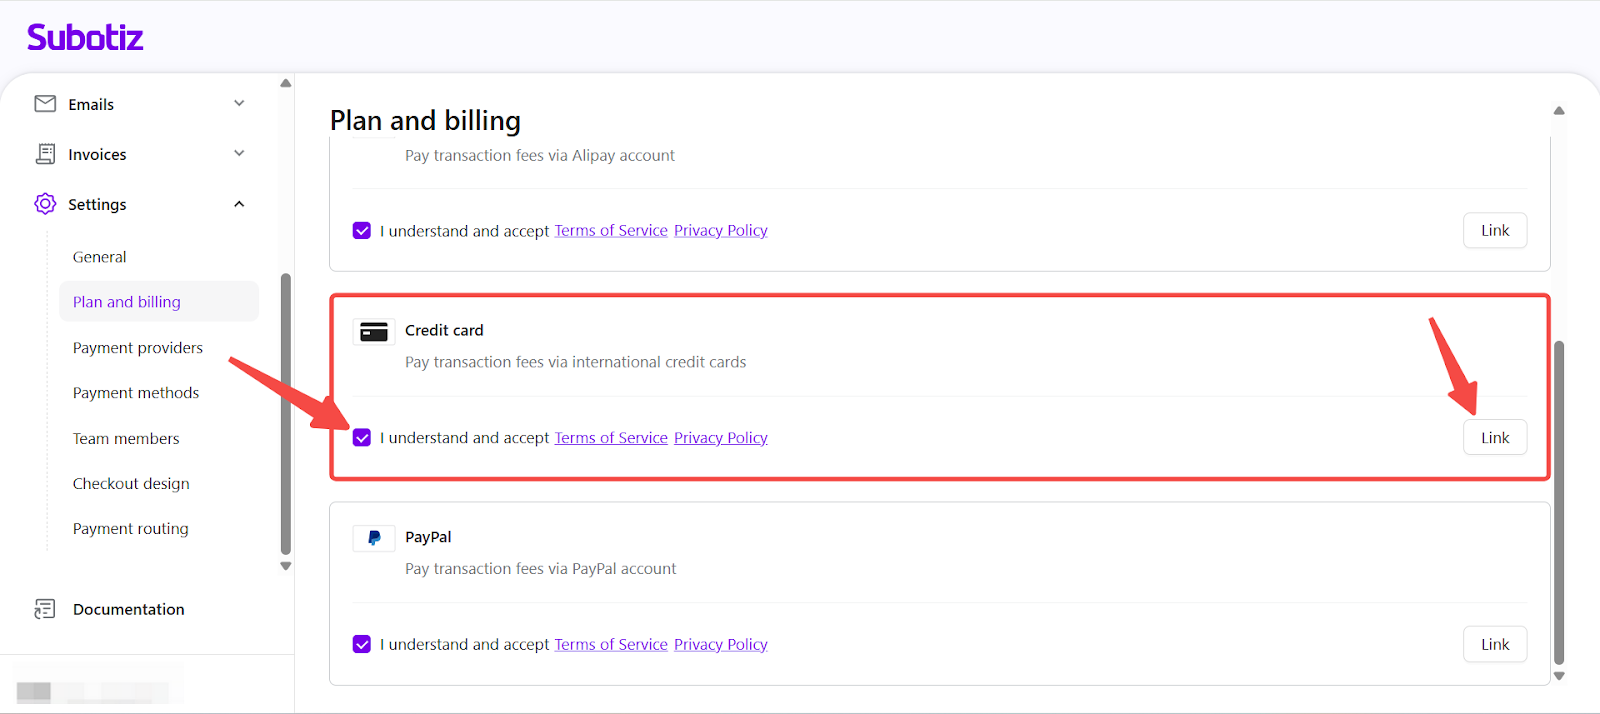Click the main content vertical scrollbar
The image size is (1600, 714).
[x=1558, y=500]
